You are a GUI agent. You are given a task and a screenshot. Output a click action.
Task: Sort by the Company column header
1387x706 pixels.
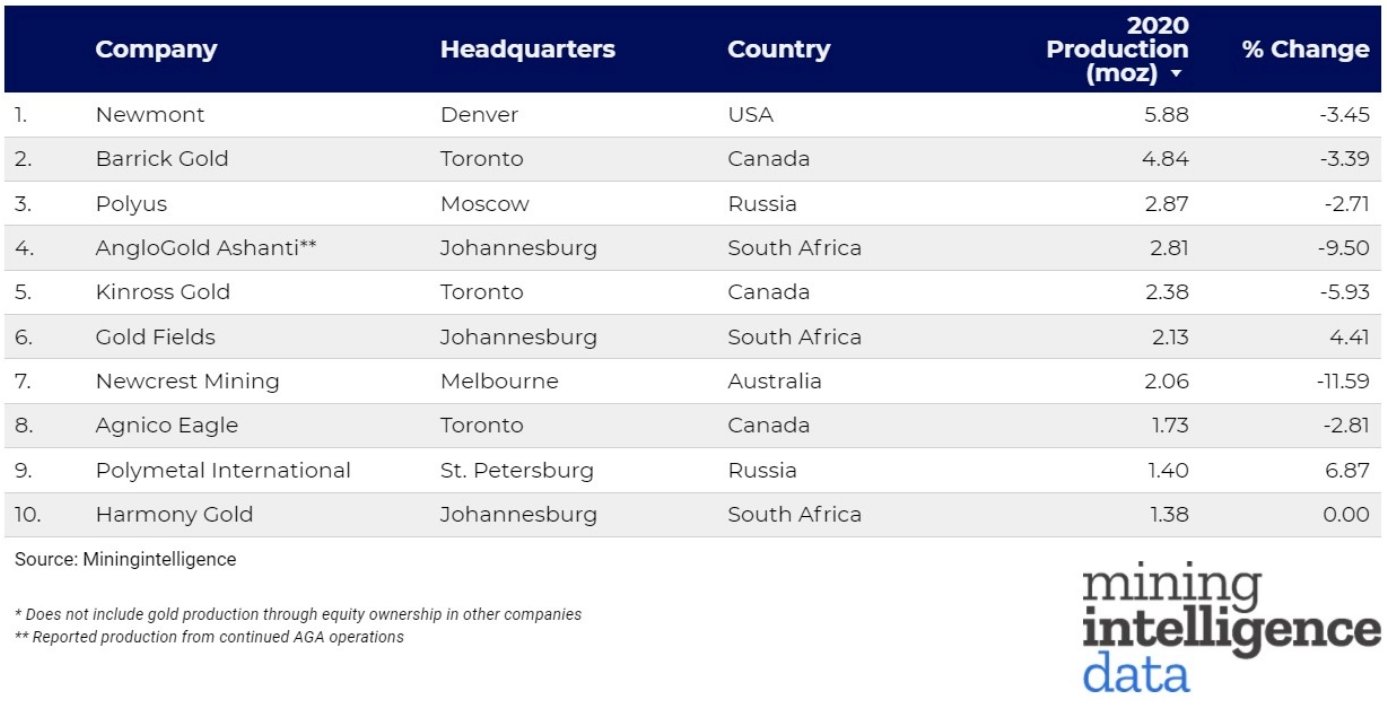click(156, 49)
